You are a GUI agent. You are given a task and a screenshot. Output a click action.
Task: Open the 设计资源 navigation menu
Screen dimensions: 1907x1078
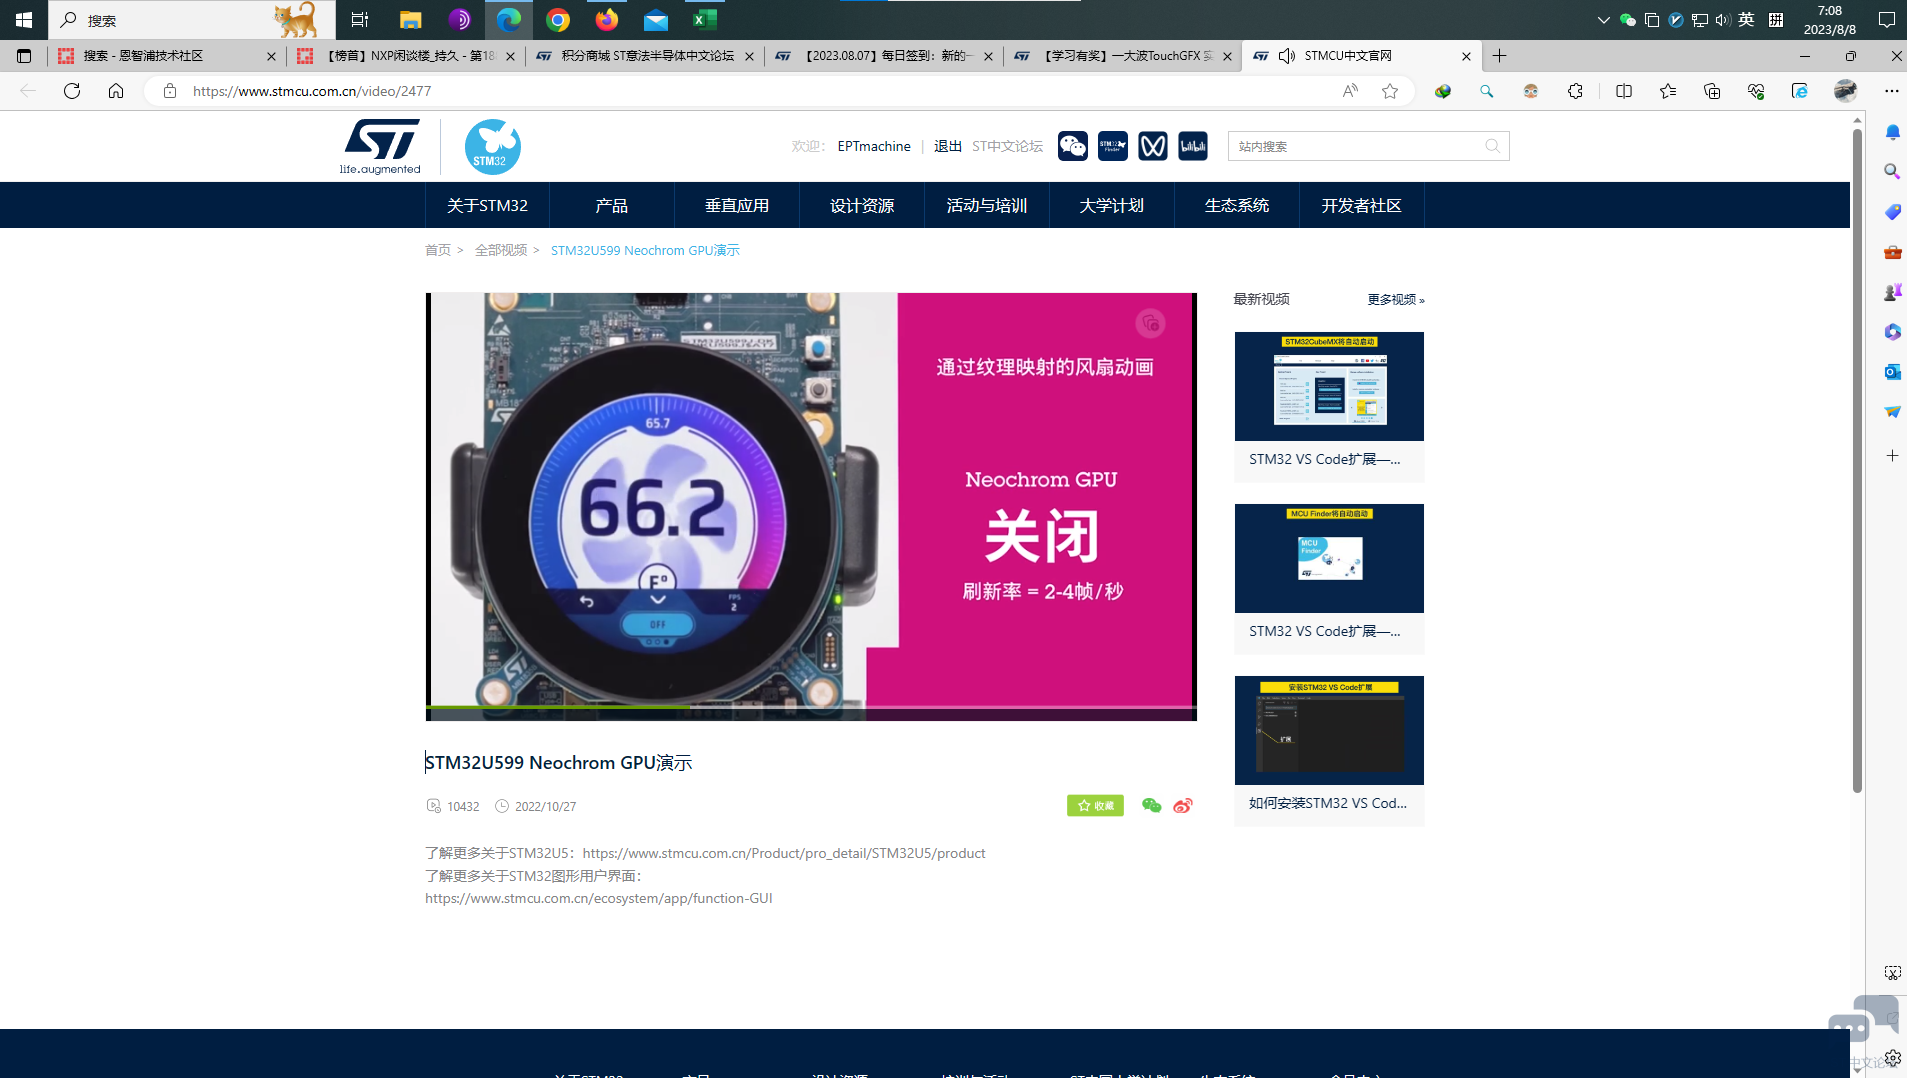tap(862, 205)
